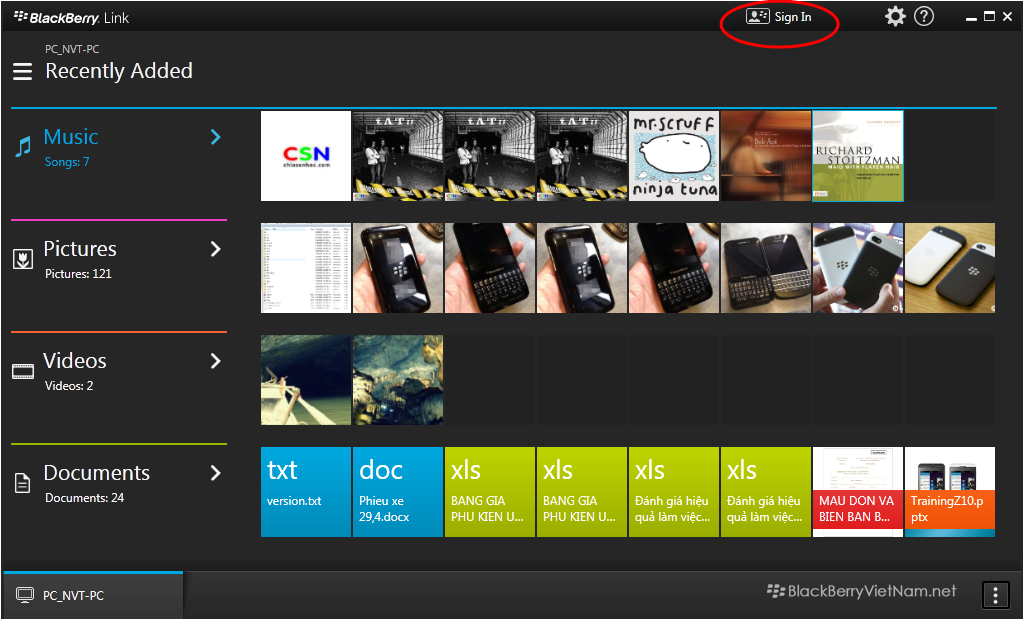Image resolution: width=1024 pixels, height=620 pixels.
Task: Open the version.txt document tile
Action: point(305,492)
